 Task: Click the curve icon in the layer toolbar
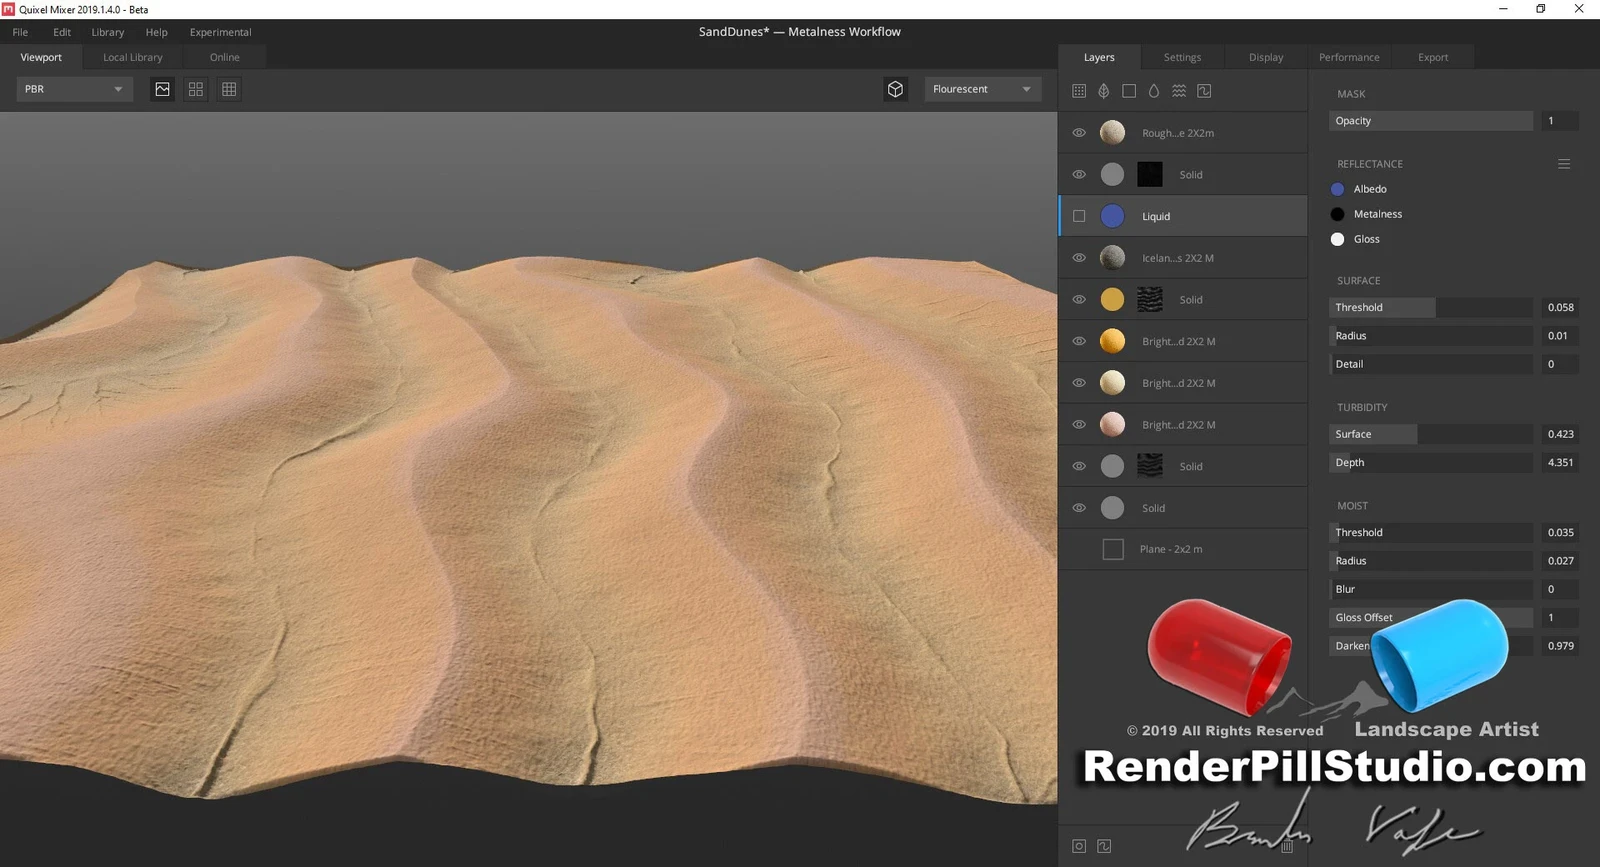pos(1204,91)
